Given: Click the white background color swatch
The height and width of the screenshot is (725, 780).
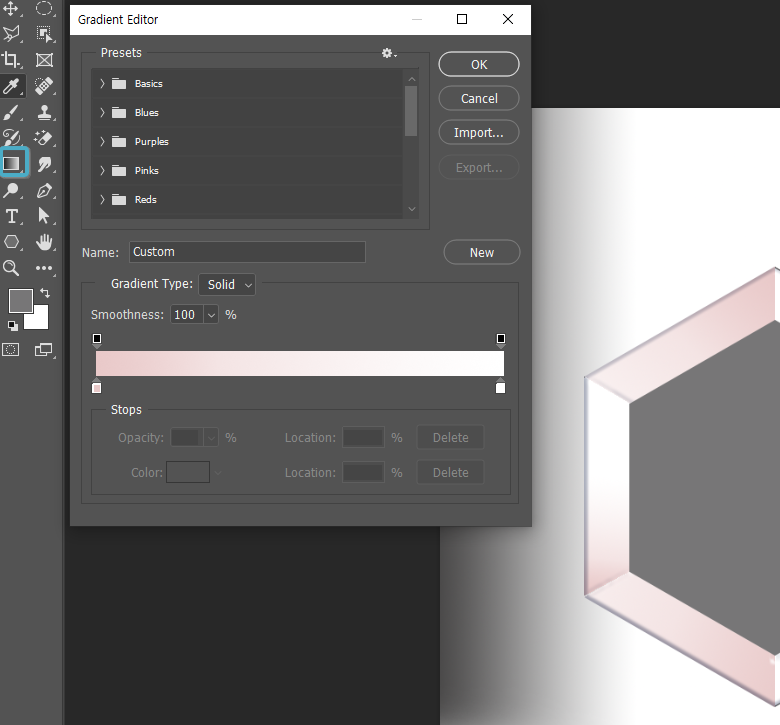Looking at the screenshot, I should click(41, 322).
